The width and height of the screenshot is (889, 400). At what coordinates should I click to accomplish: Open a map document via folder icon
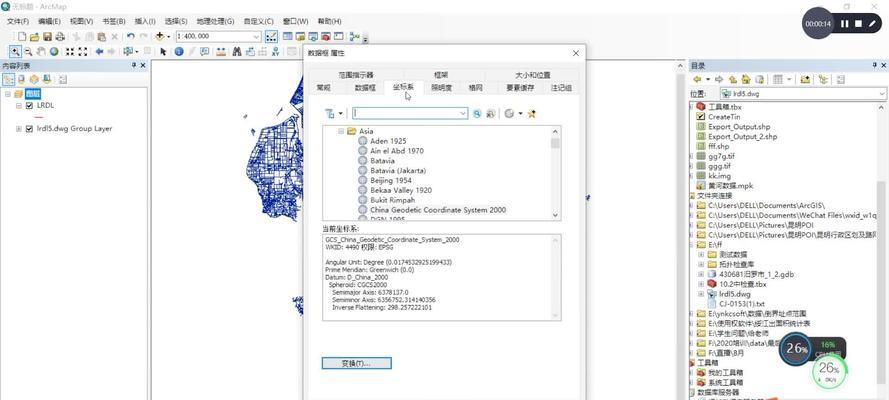tap(35, 36)
